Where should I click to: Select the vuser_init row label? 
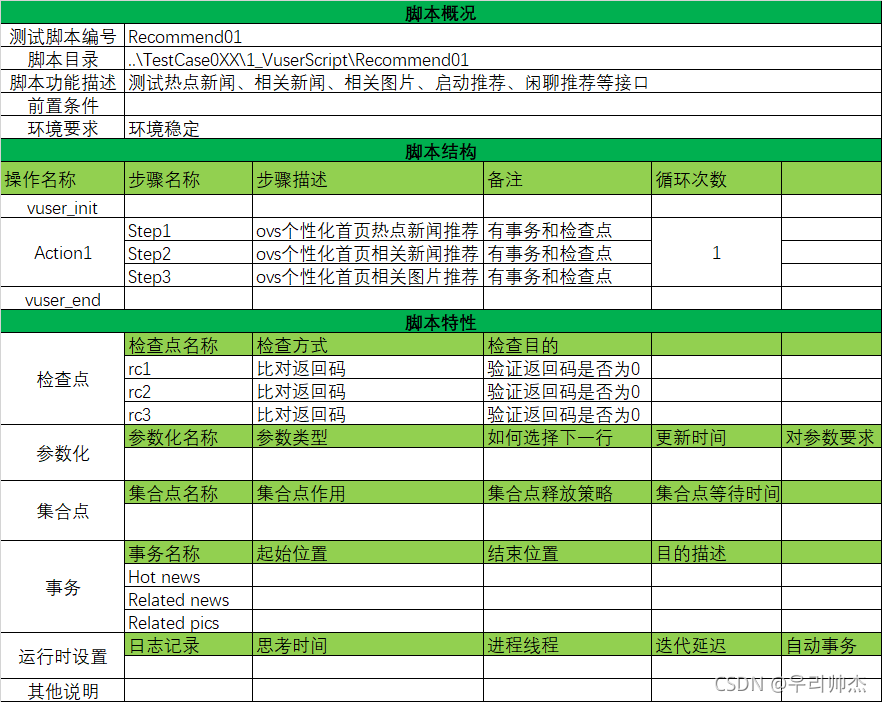pyautogui.click(x=62, y=207)
